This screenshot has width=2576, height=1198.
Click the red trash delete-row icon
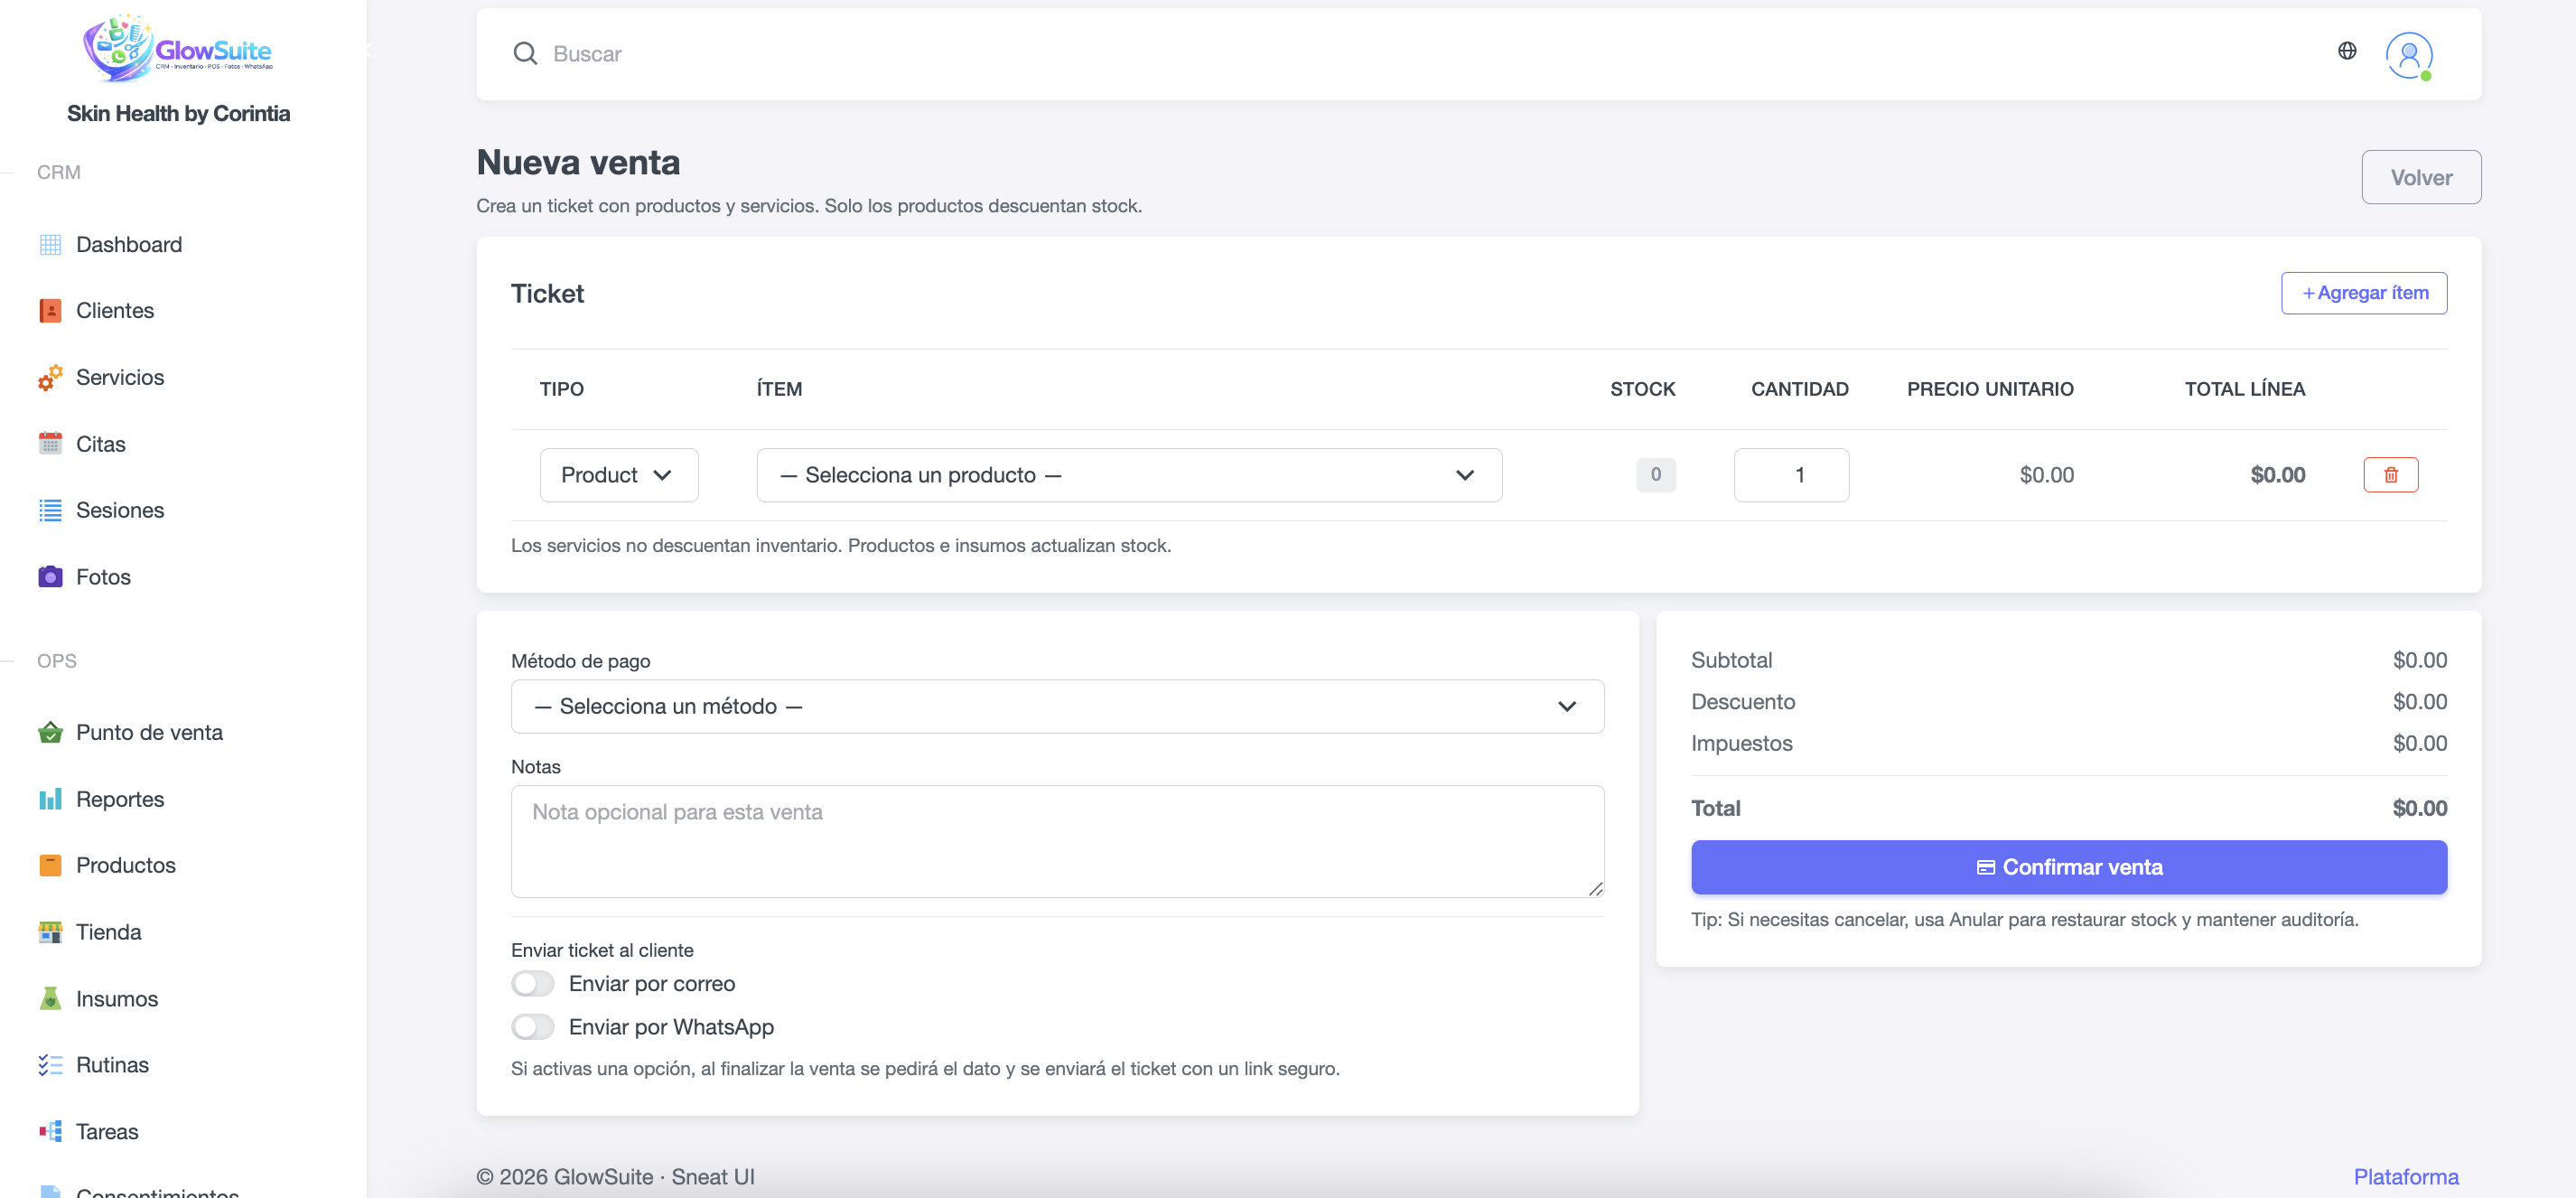2390,475
